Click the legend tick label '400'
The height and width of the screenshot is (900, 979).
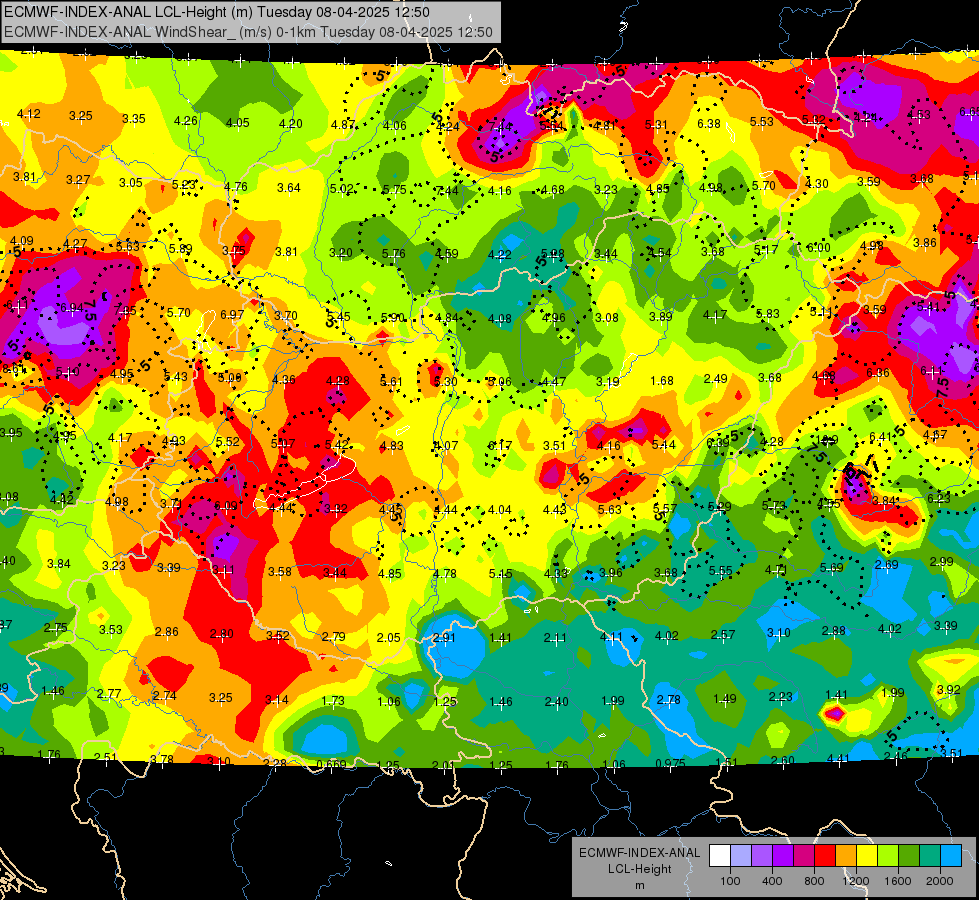click(x=772, y=881)
